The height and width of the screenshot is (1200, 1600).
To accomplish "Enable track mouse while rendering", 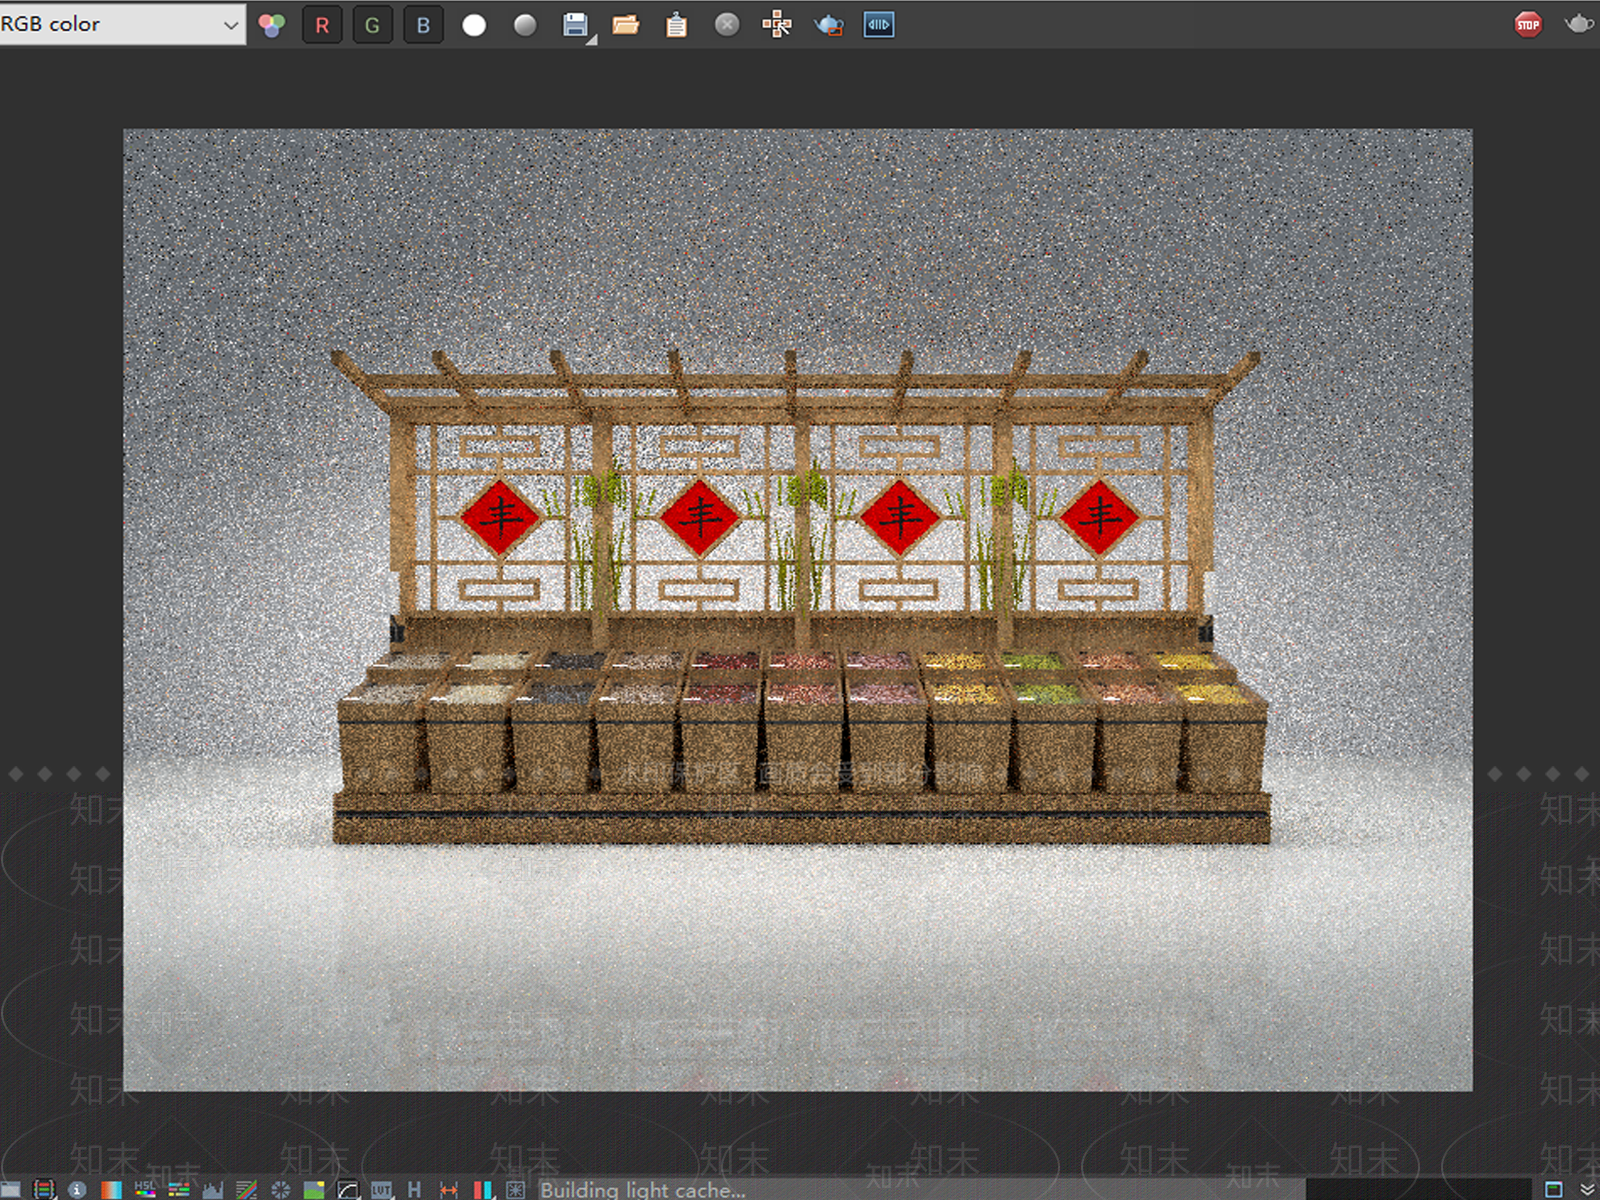I will 777,25.
